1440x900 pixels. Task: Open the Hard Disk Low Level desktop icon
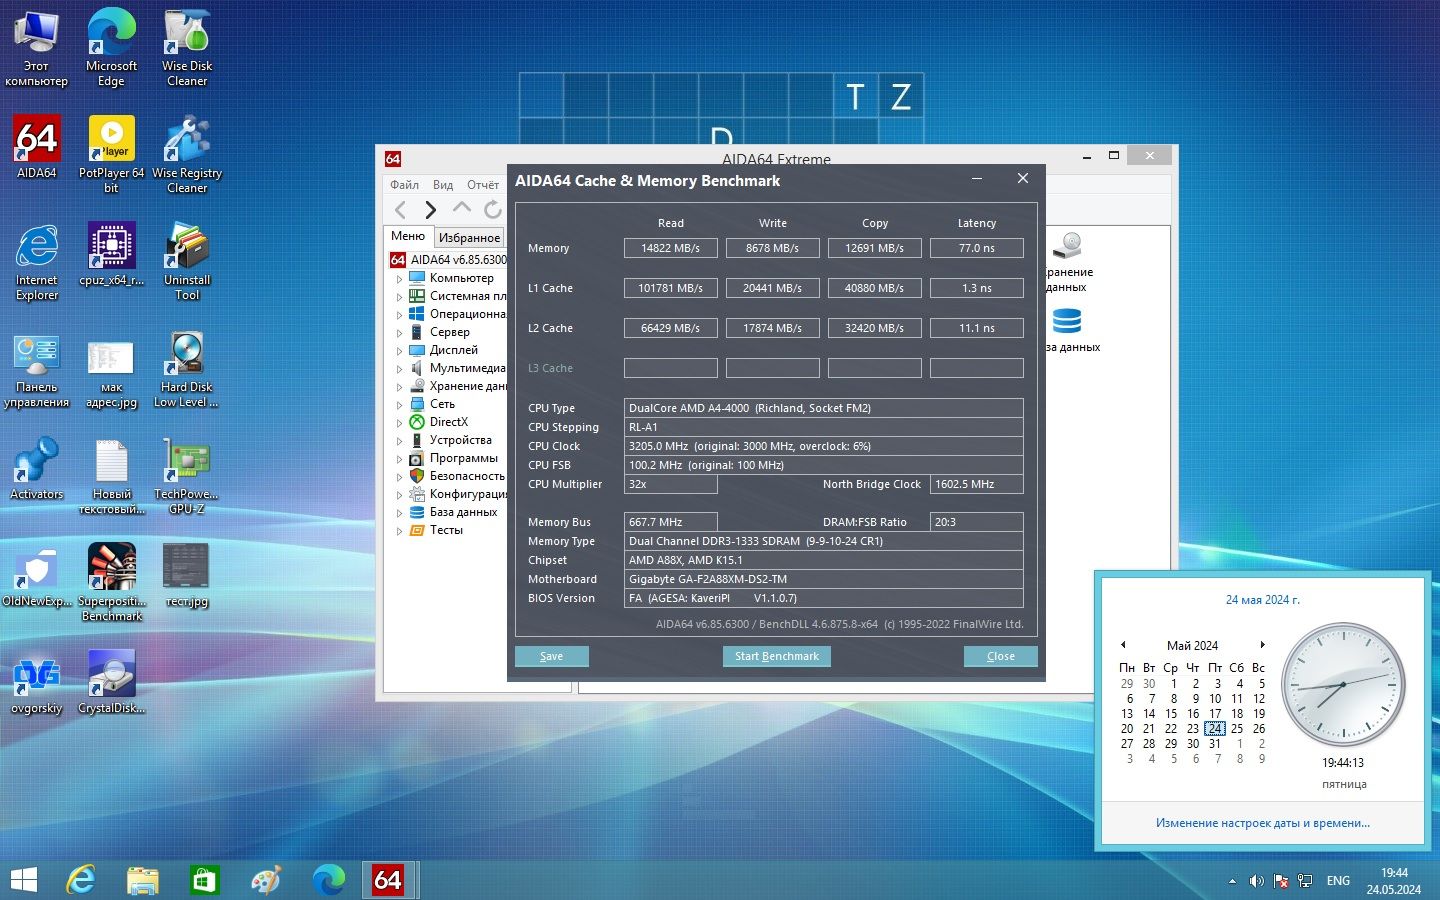coord(186,369)
